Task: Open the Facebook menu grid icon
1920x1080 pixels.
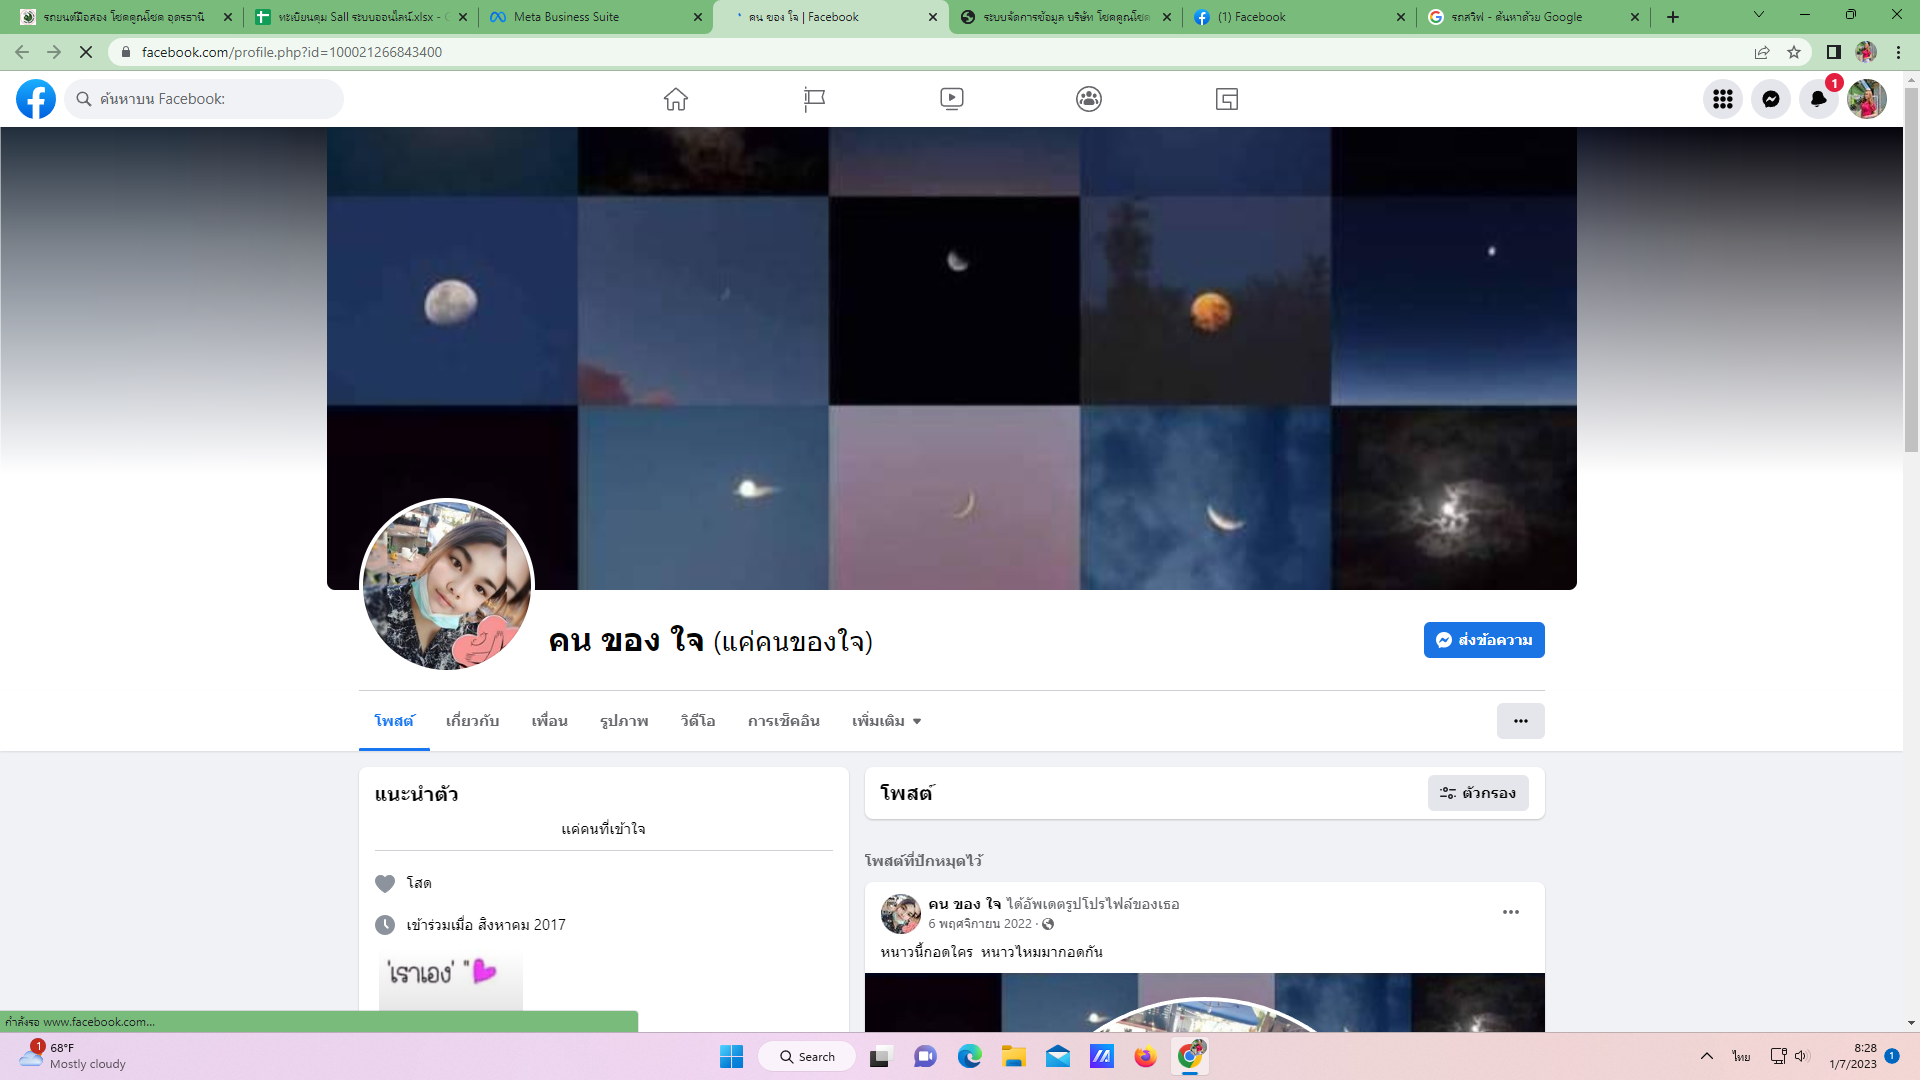Action: [x=1722, y=99]
